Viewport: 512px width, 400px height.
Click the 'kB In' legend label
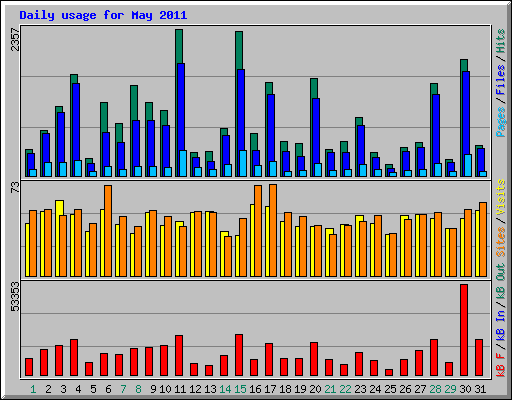(500, 326)
